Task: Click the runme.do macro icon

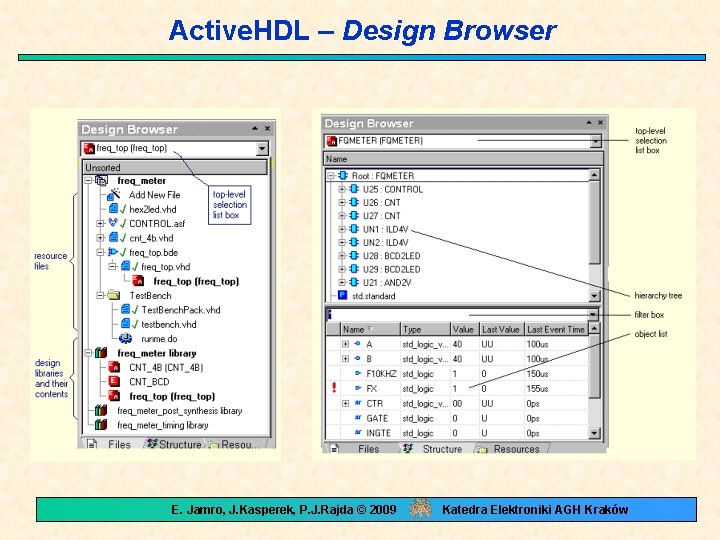Action: tap(125, 338)
